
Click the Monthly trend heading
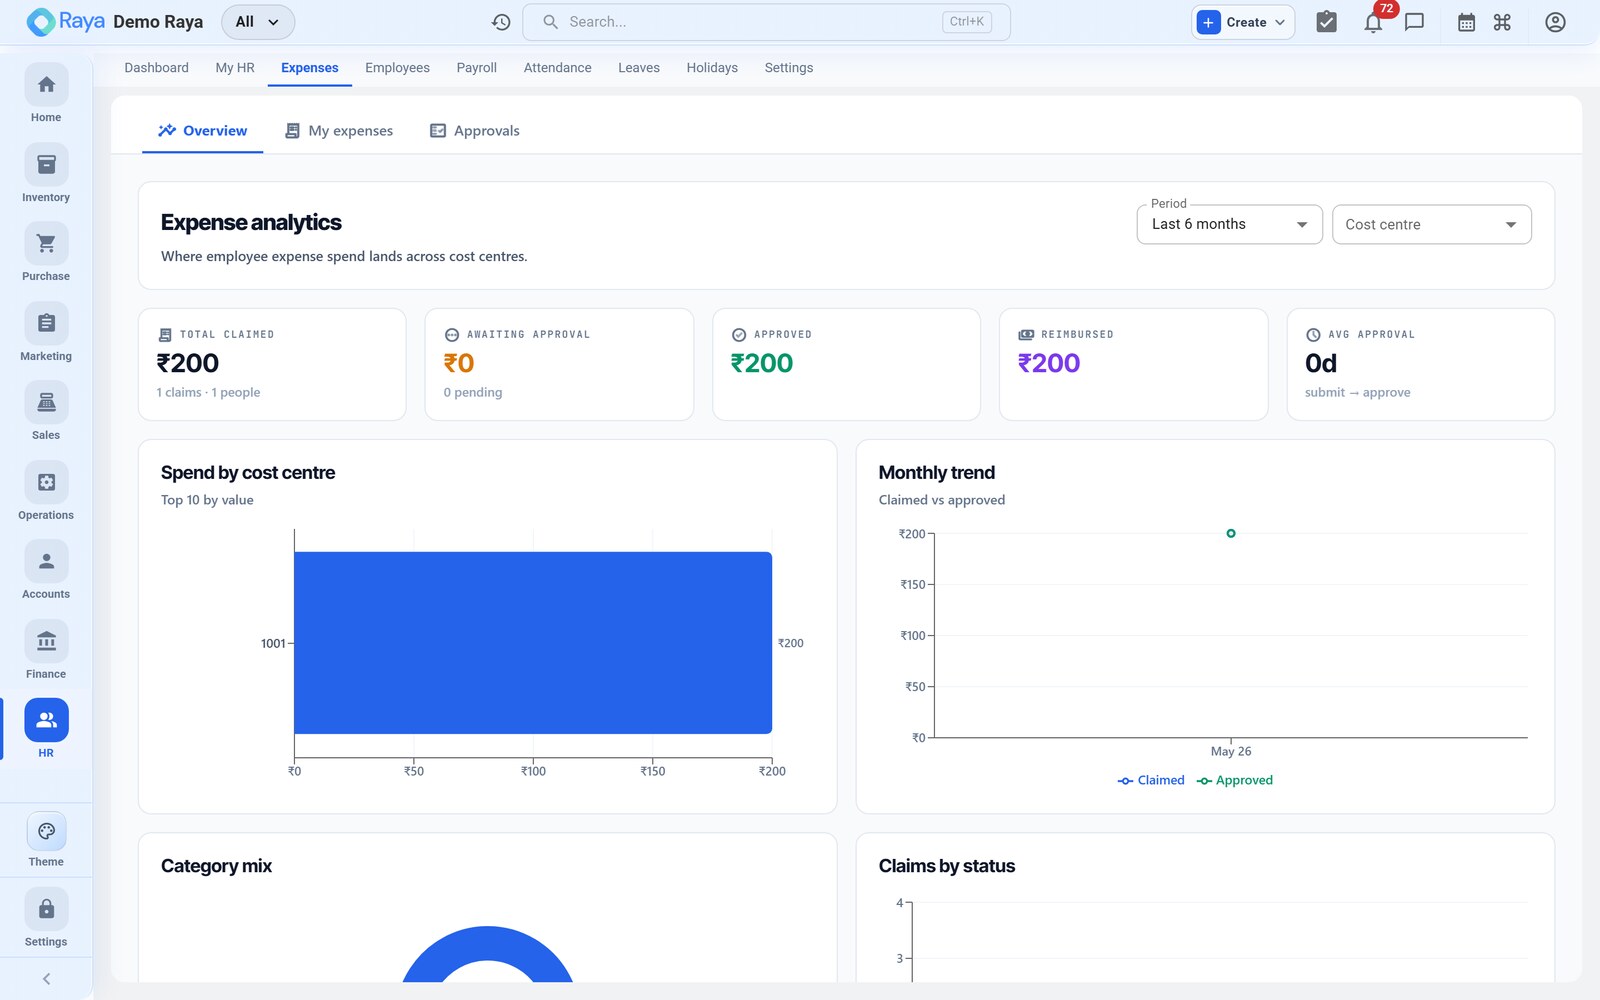pyautogui.click(x=937, y=473)
